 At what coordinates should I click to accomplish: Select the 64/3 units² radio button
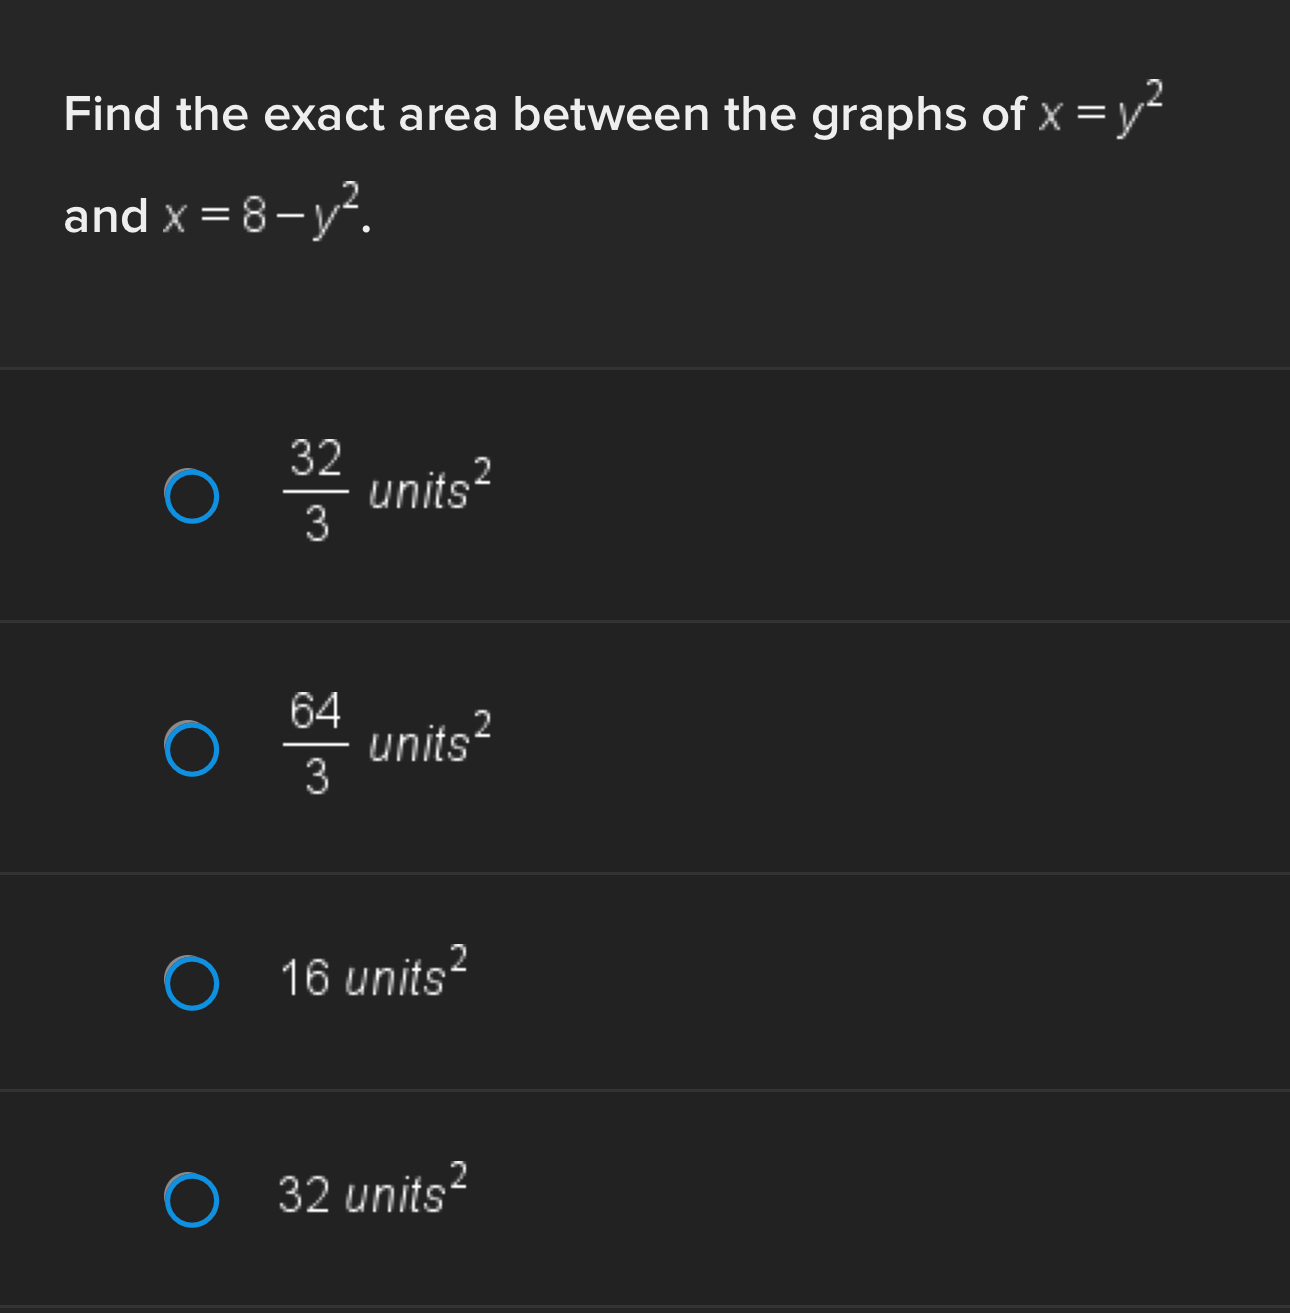click(192, 747)
